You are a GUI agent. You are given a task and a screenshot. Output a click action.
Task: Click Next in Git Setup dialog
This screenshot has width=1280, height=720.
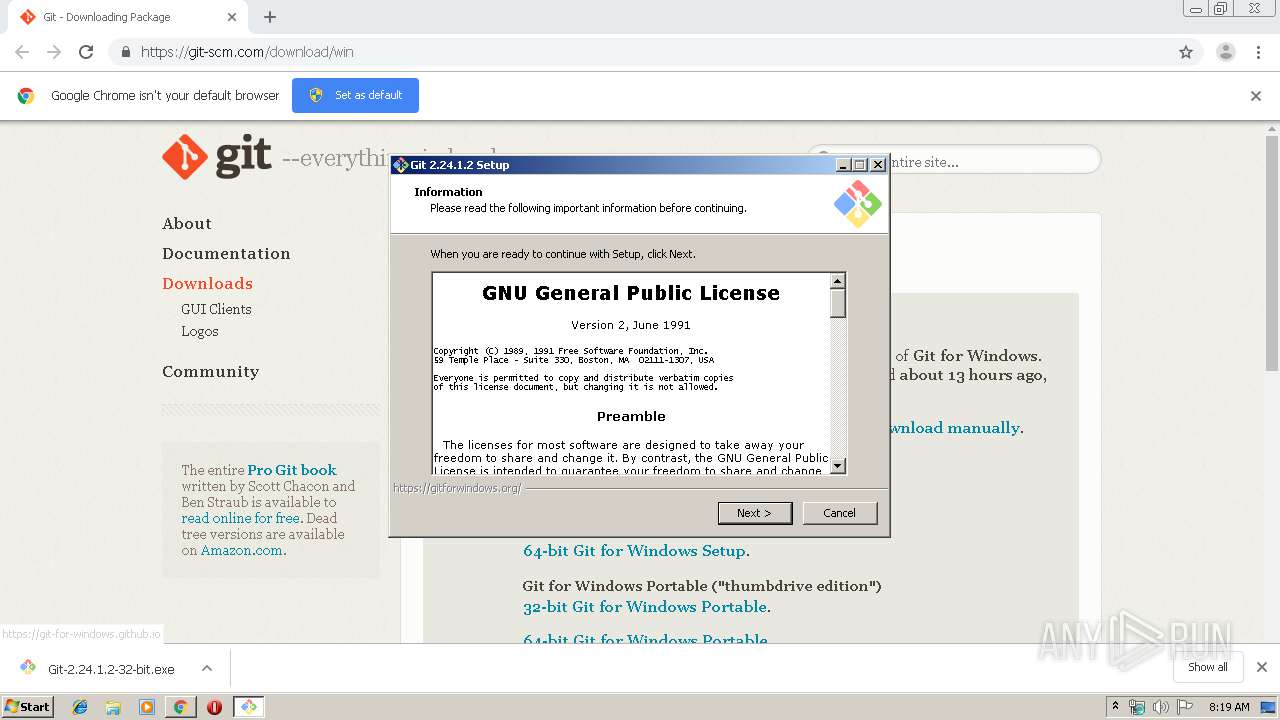[755, 513]
